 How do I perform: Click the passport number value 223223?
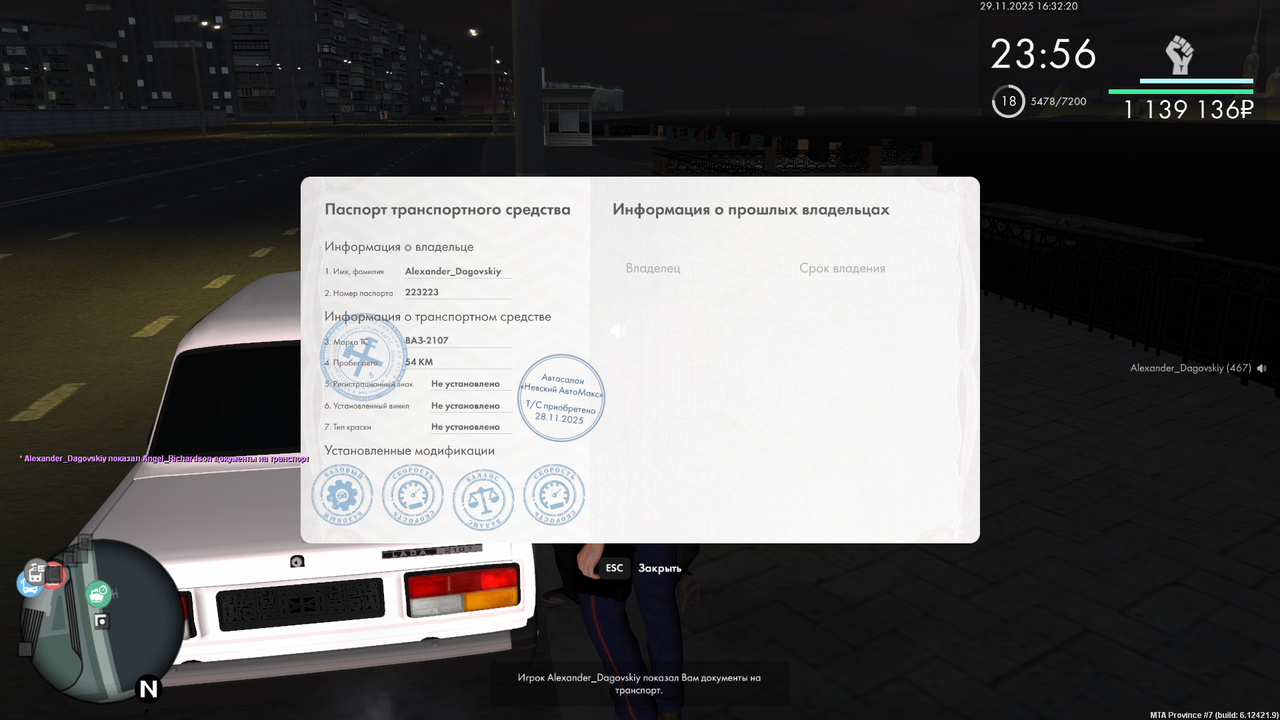[422, 292]
